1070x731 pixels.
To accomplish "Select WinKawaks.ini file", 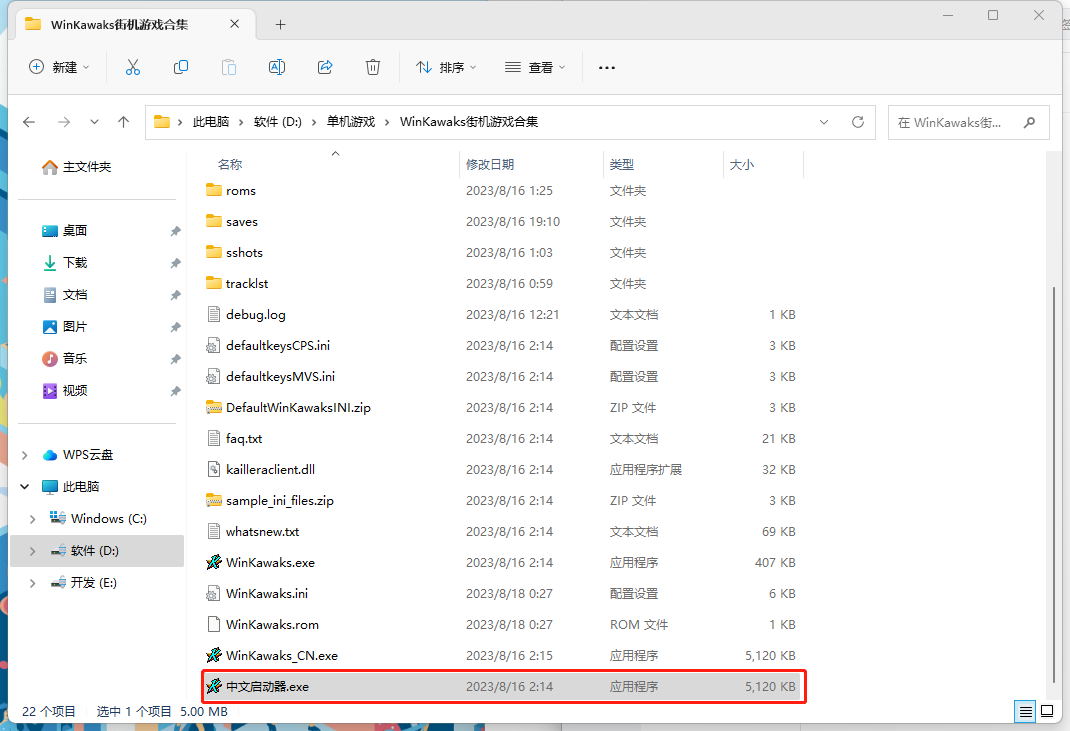I will point(504,594).
